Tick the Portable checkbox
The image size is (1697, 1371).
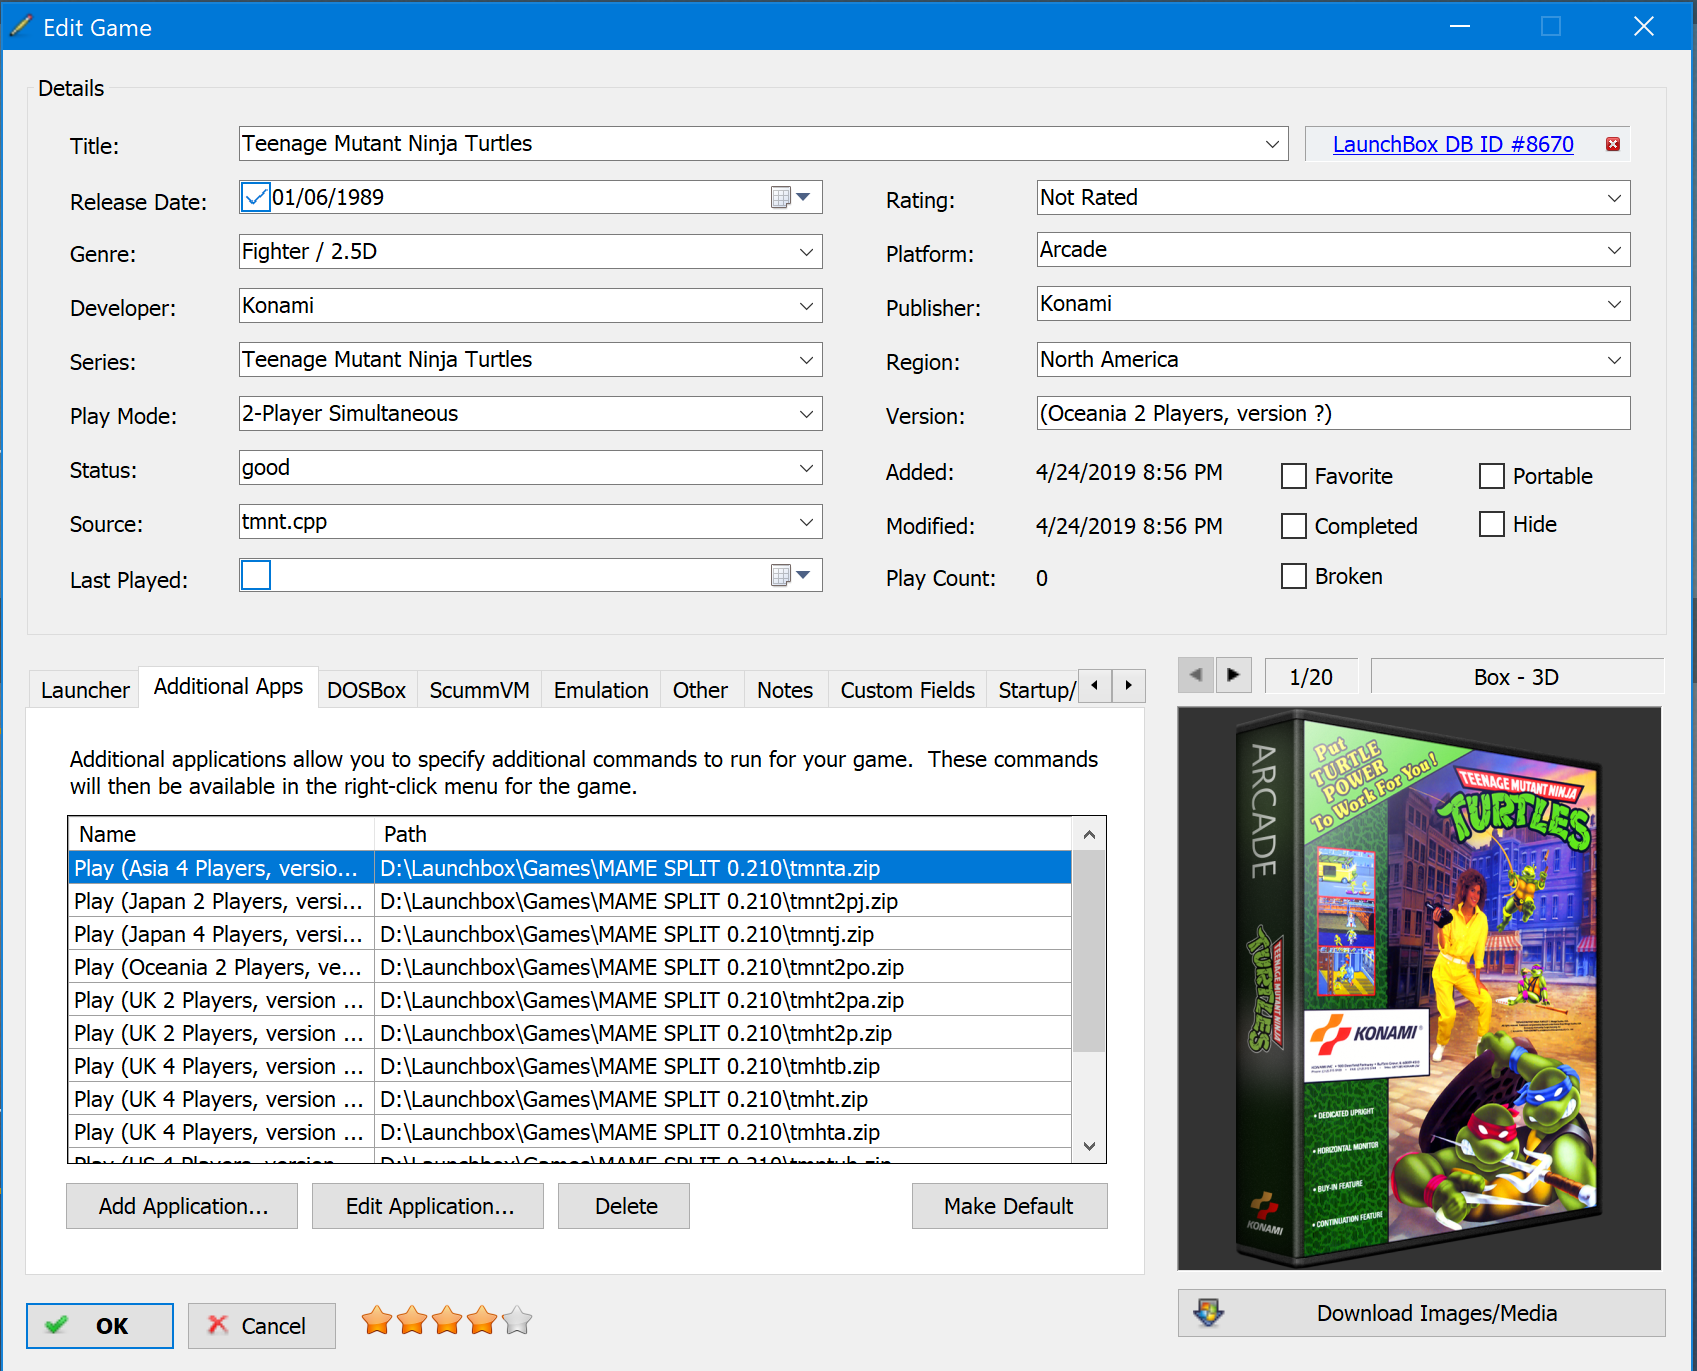click(1492, 476)
